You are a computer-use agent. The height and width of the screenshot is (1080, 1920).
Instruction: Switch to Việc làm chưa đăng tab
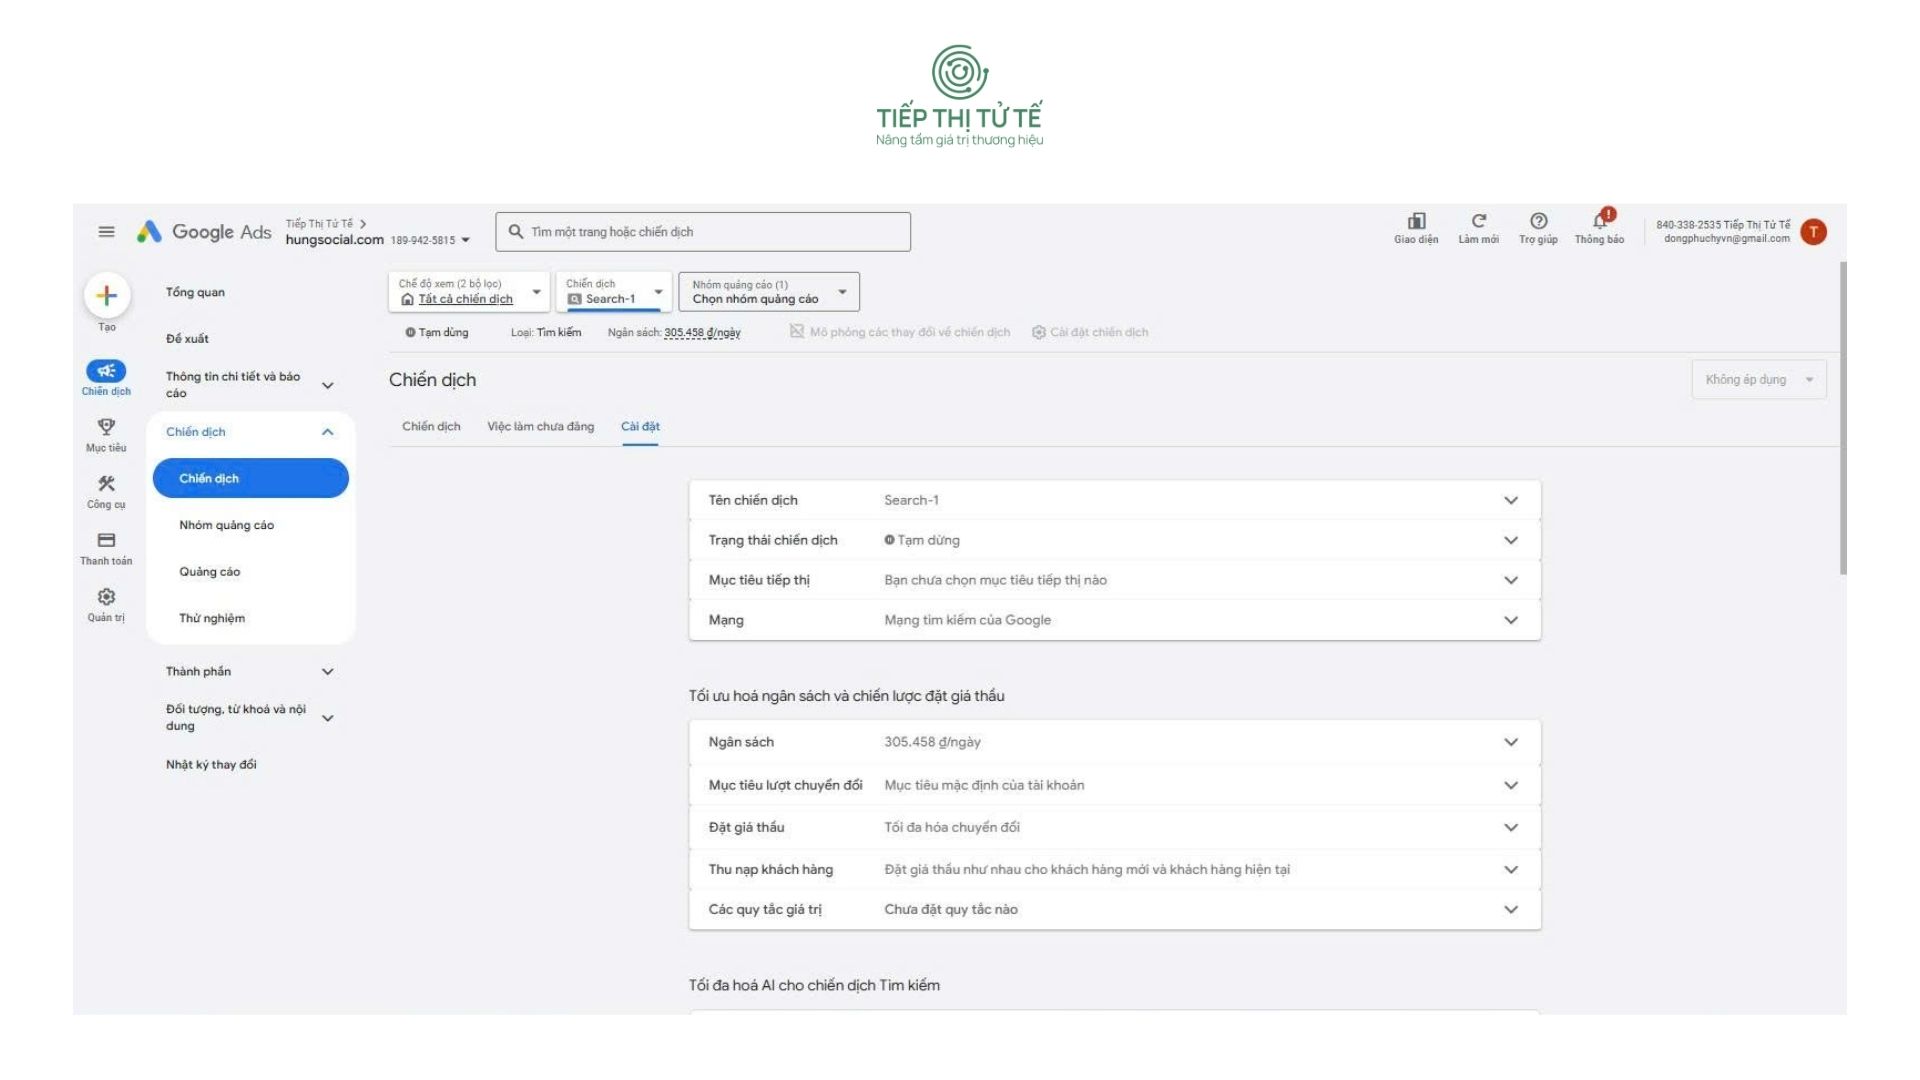[x=540, y=427]
